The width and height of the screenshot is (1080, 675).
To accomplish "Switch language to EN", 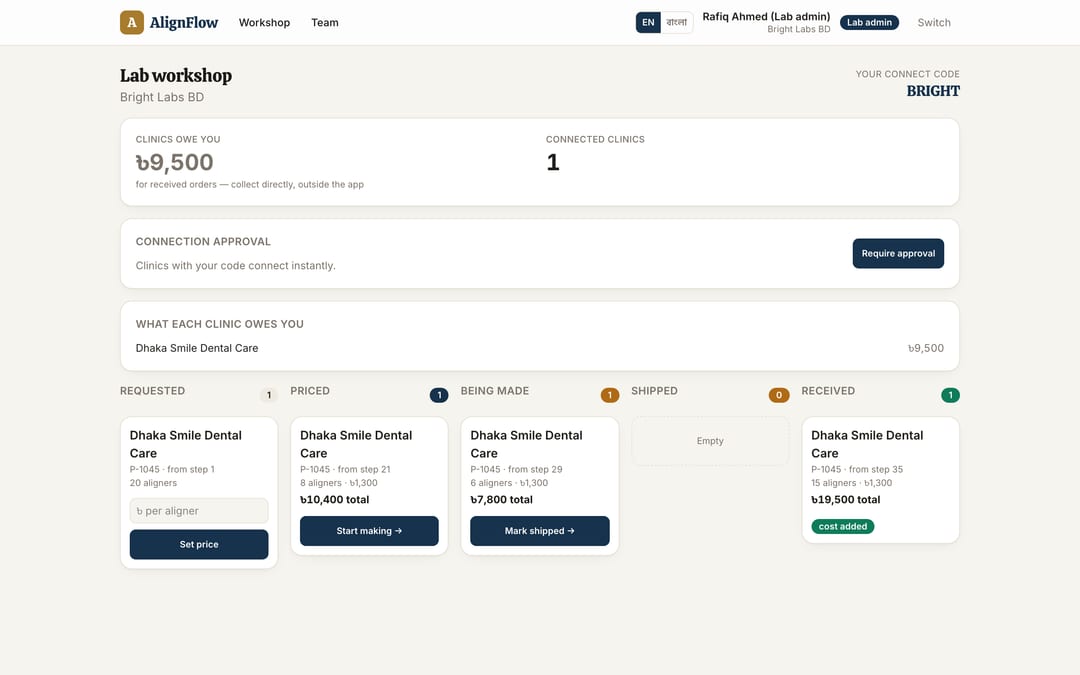I will coord(648,23).
